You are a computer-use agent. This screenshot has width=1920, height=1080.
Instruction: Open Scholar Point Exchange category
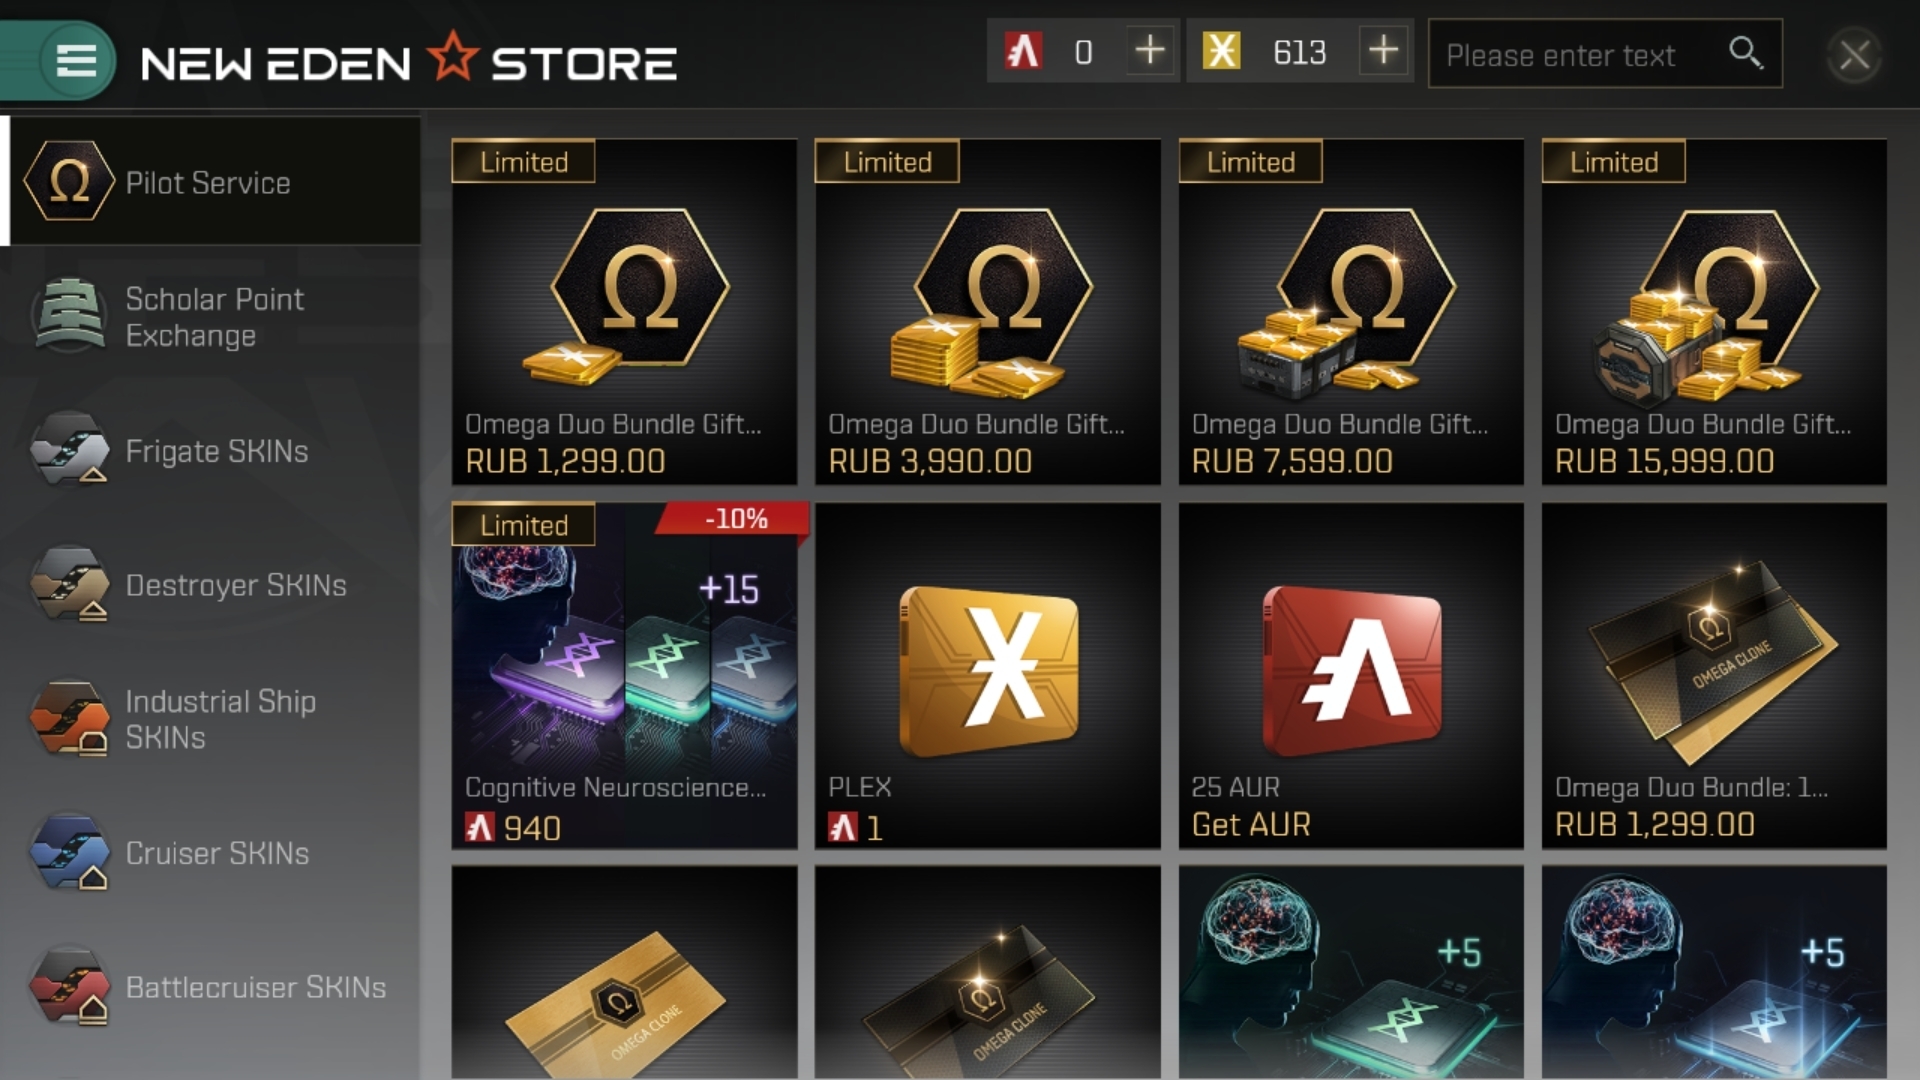pos(211,317)
